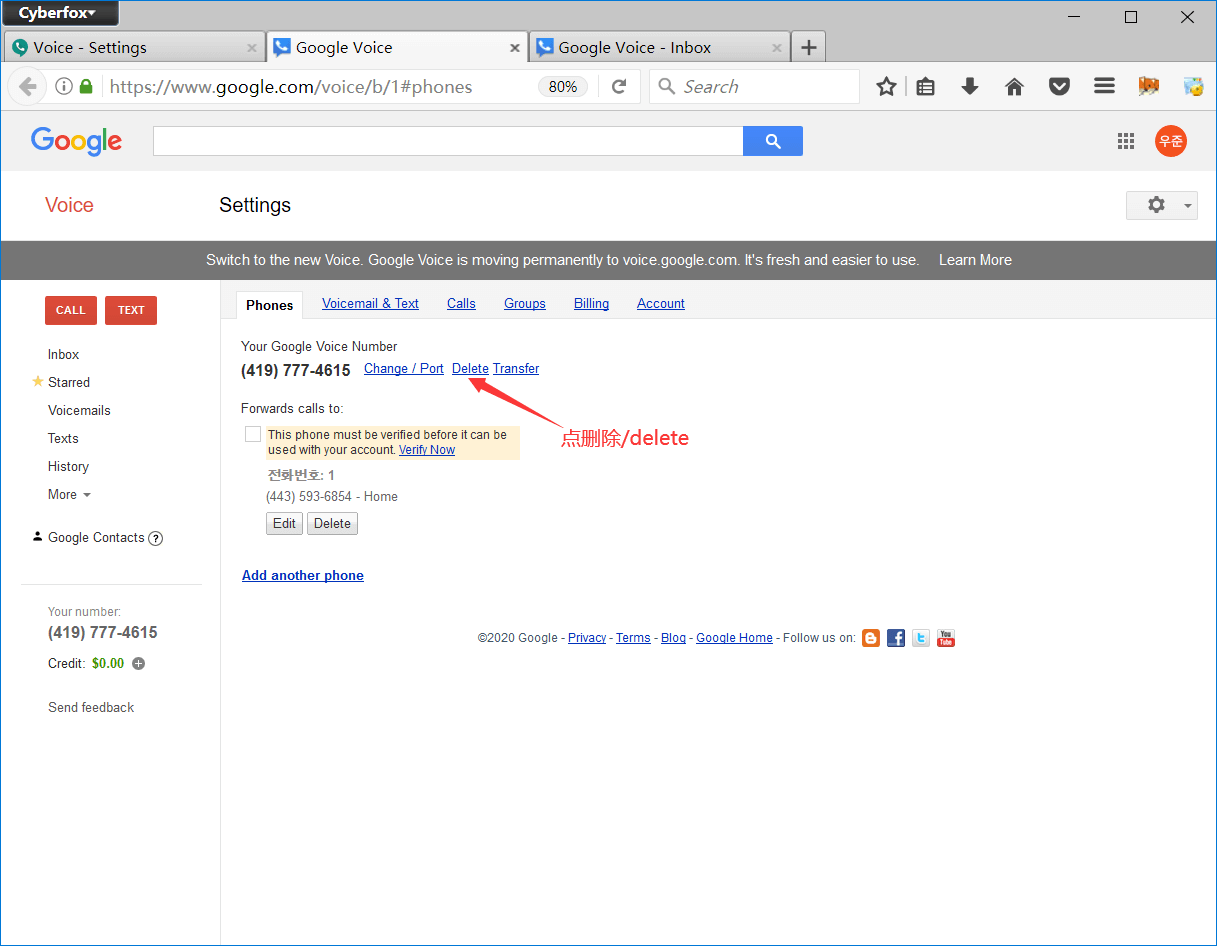Open the Account settings tab

[x=661, y=303]
